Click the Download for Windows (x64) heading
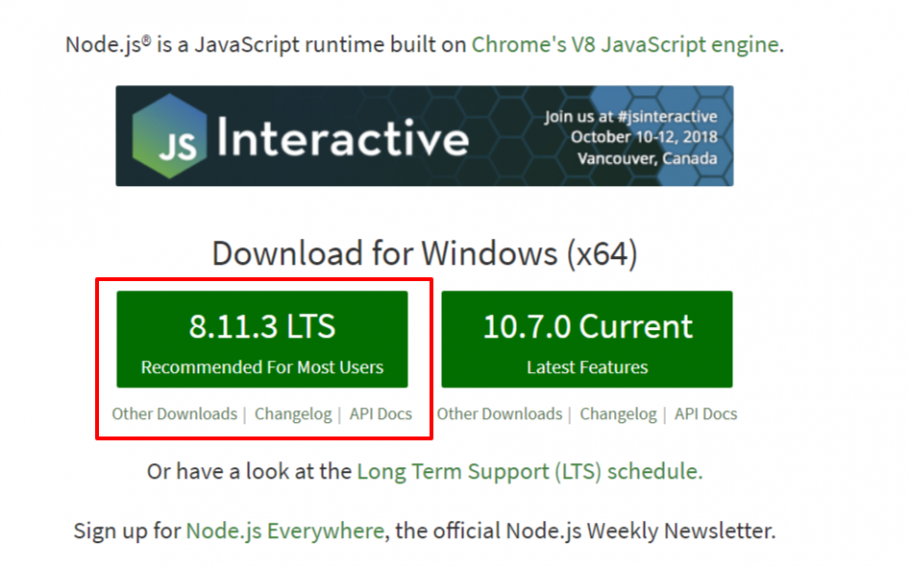This screenshot has width=910, height=566. pos(424,254)
